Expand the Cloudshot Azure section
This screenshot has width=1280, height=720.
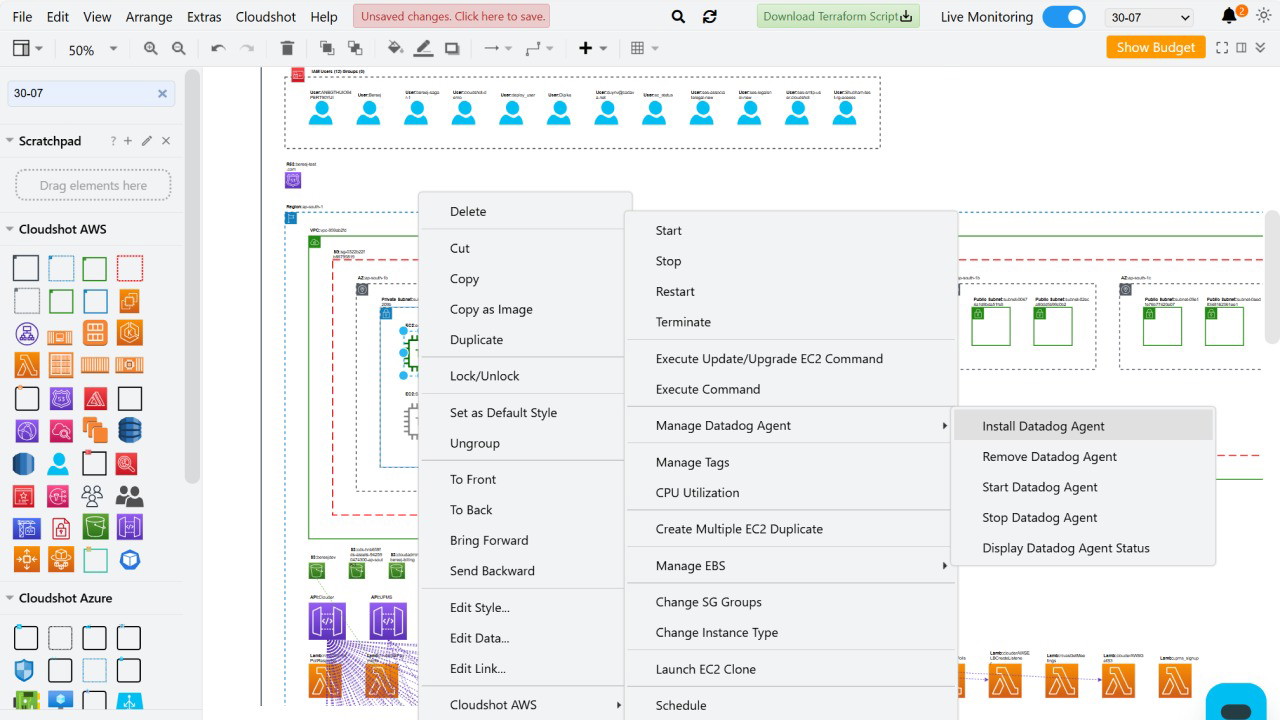click(10, 598)
